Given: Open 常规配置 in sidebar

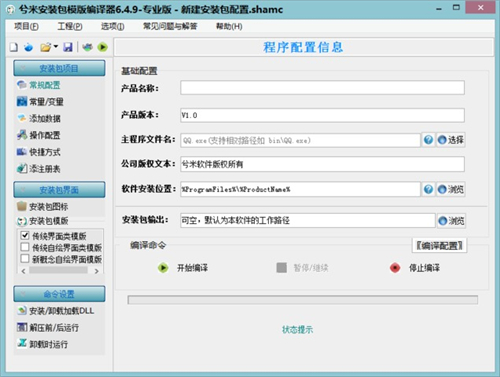Looking at the screenshot, I should tap(45, 85).
